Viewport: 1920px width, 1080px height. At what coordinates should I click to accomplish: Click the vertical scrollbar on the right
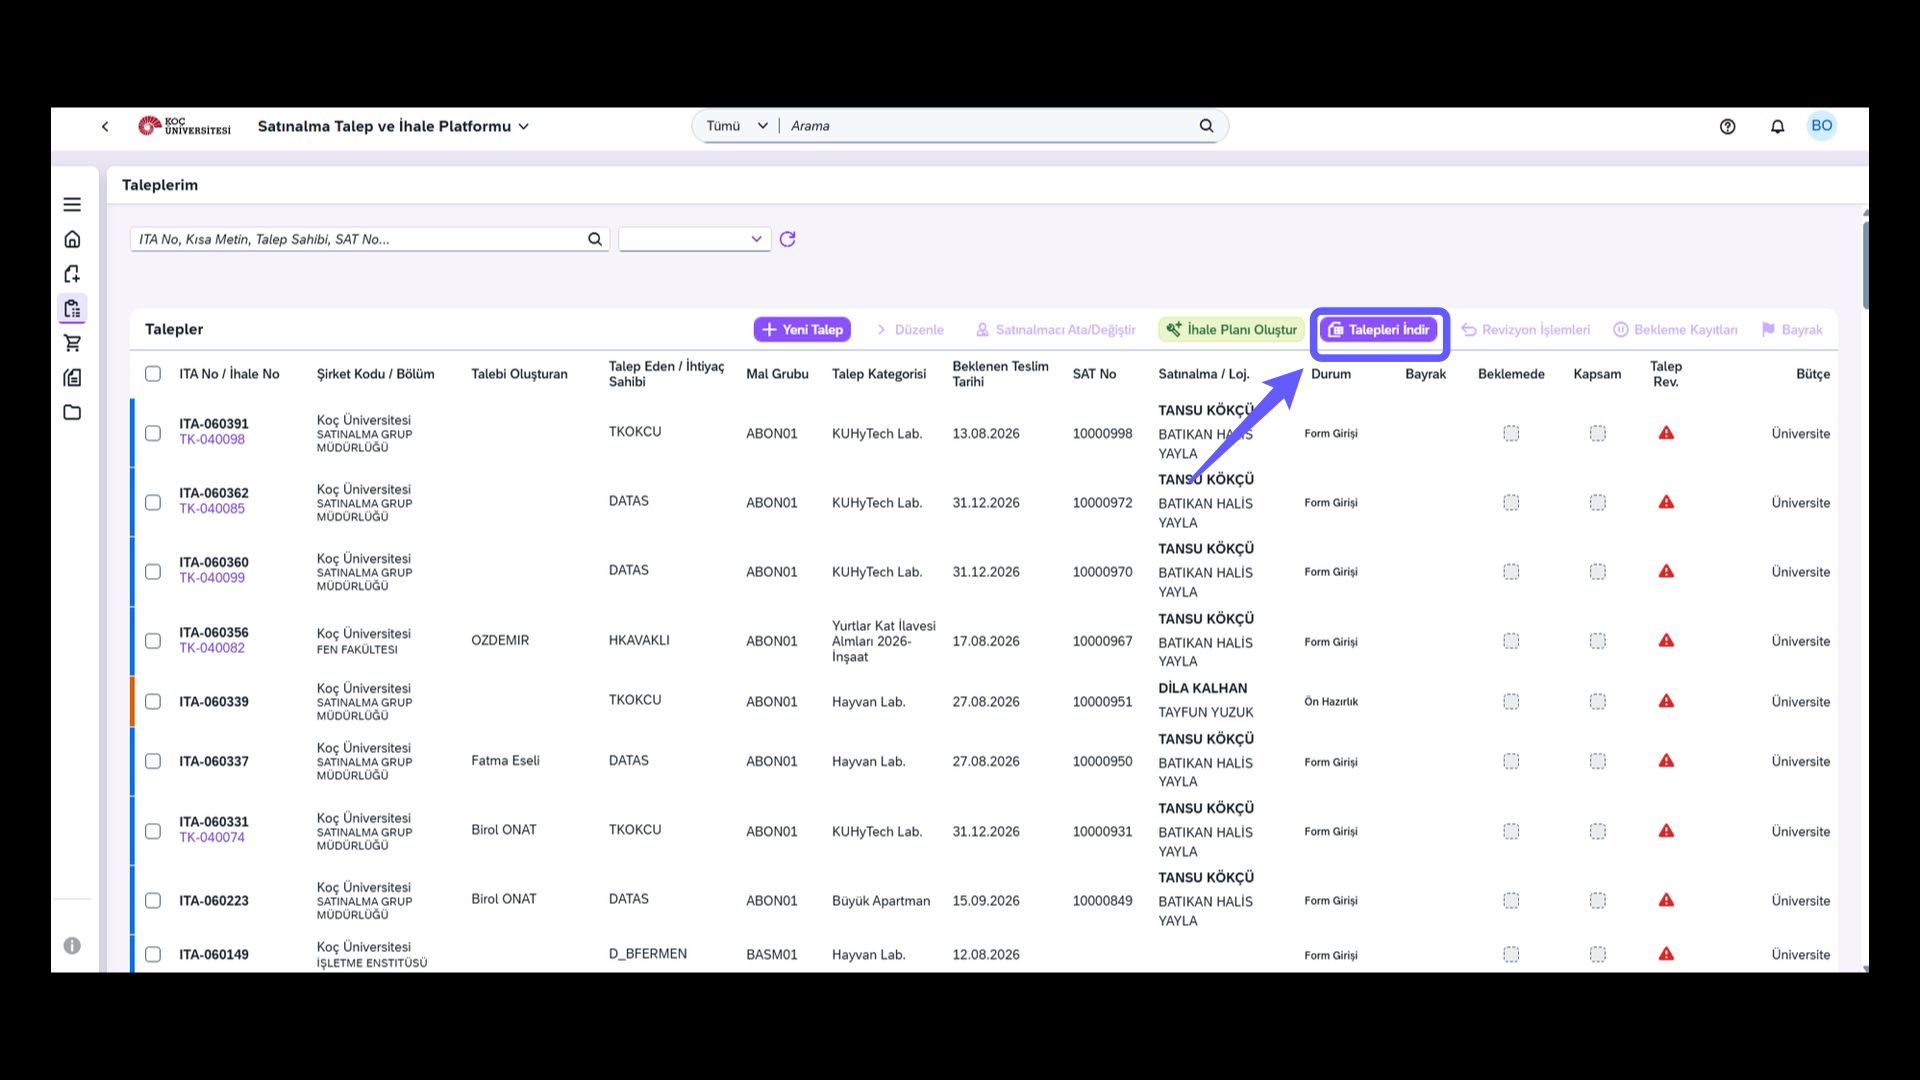click(x=1865, y=265)
